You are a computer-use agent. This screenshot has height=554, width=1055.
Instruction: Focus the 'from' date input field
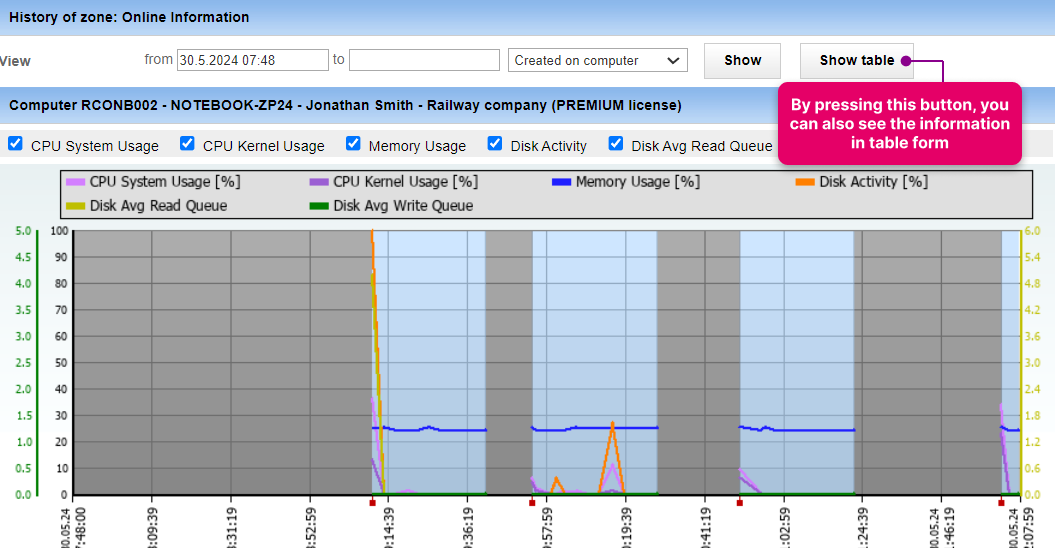tap(252, 60)
